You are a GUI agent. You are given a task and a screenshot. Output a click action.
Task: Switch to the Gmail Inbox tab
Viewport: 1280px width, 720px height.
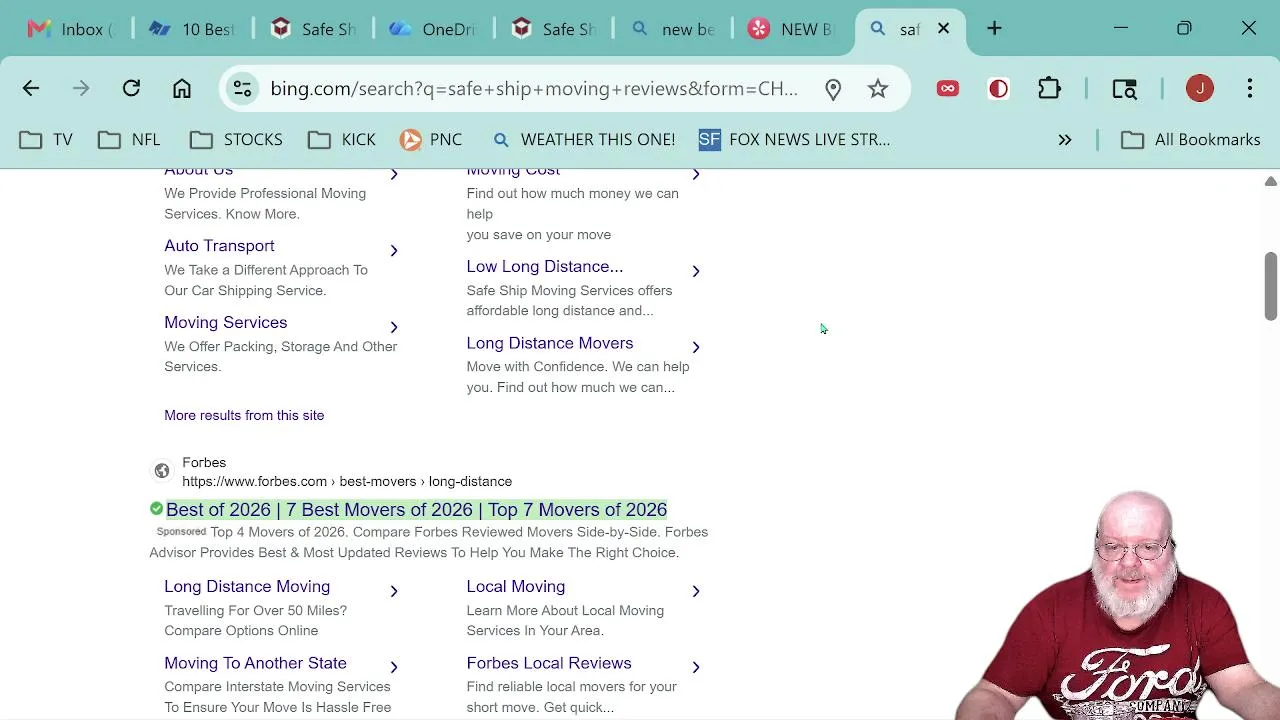click(70, 29)
